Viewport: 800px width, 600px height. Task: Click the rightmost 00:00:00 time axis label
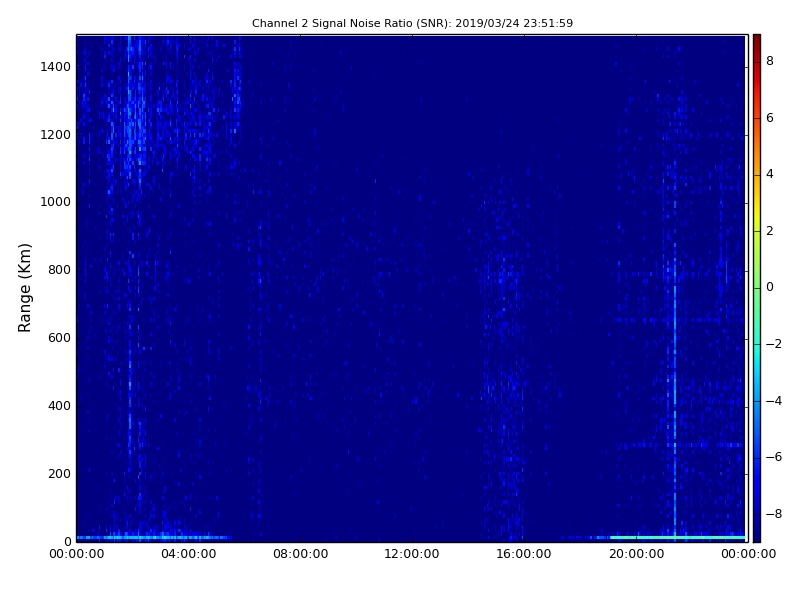[748, 554]
